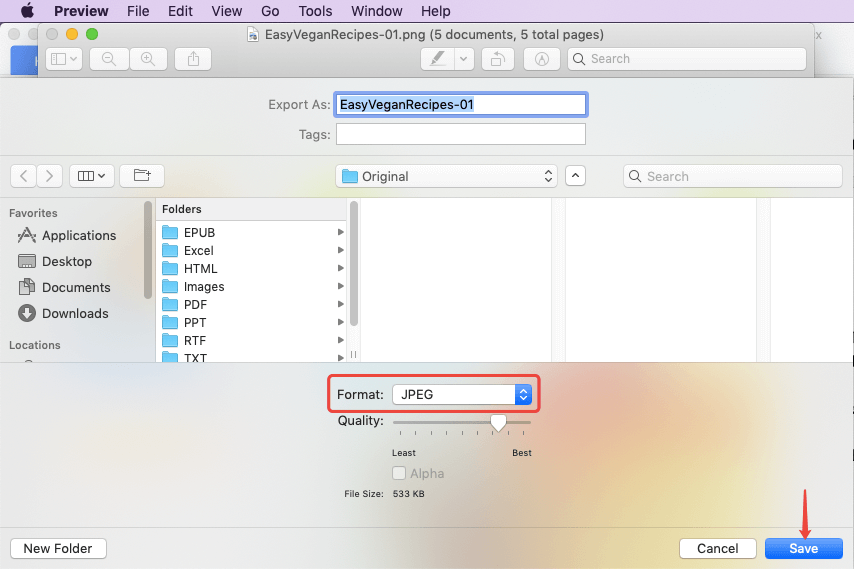Toggle the Alpha checkbox
854x569 pixels.
(399, 473)
